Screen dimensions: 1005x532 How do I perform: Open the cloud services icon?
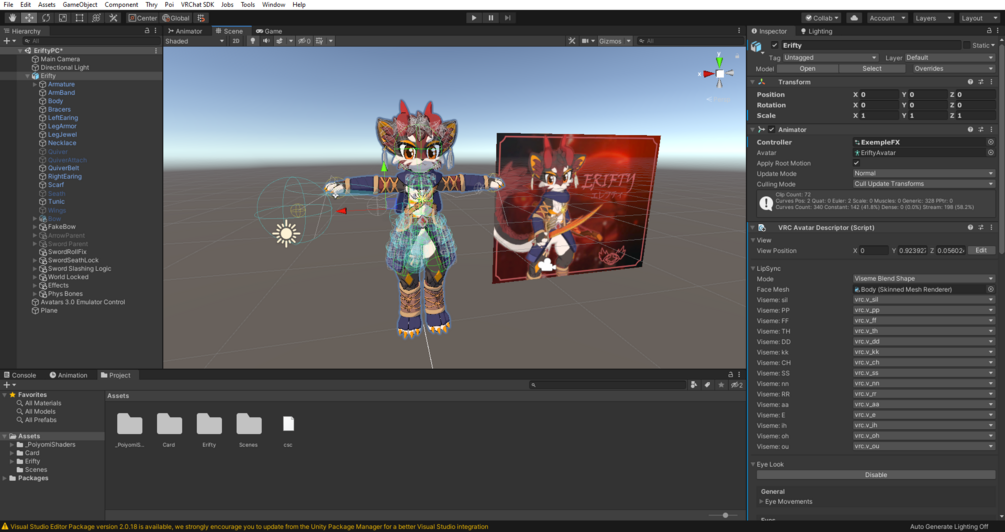(x=854, y=18)
